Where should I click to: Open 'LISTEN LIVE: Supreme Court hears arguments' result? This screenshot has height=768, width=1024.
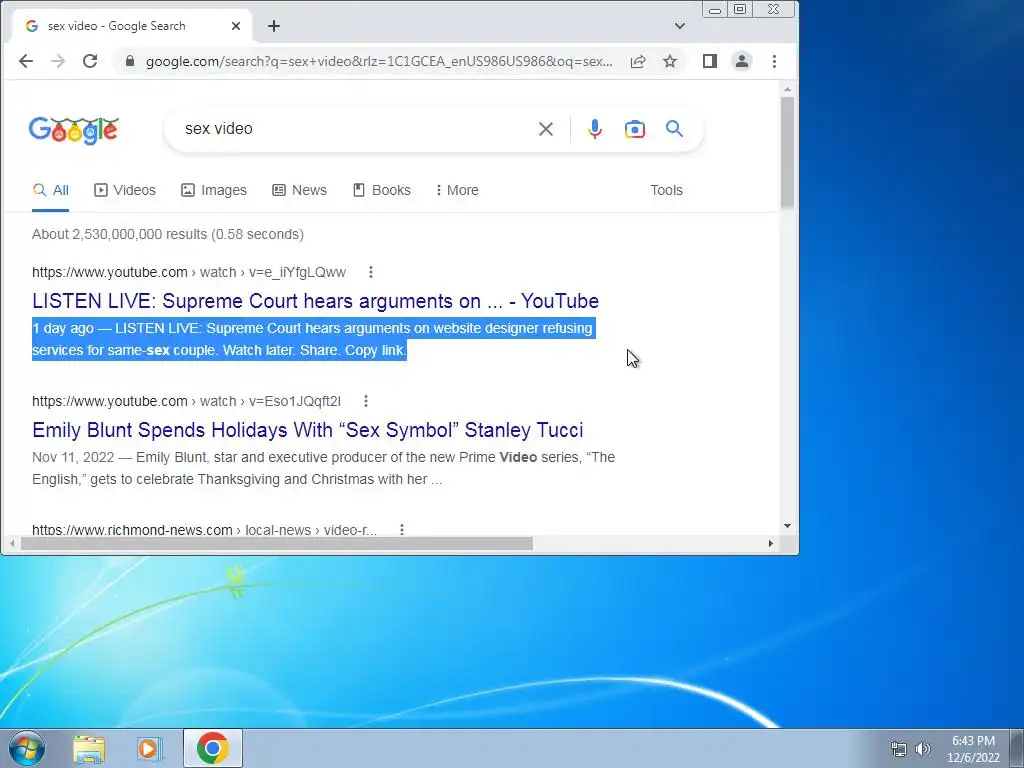[x=315, y=301]
